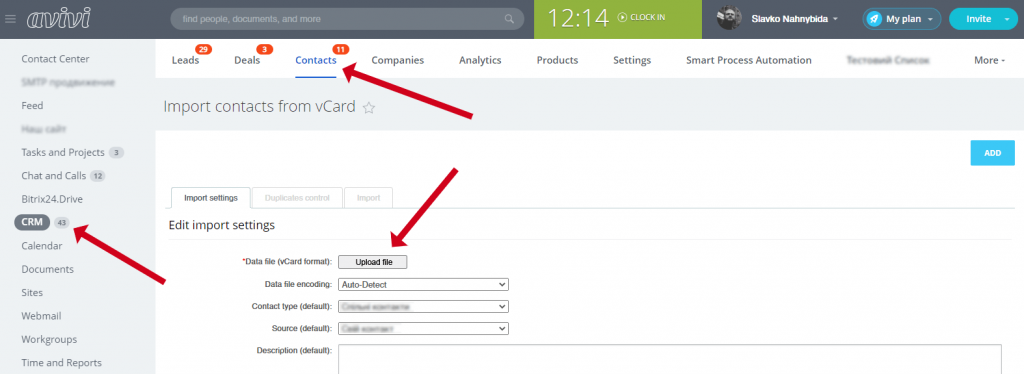
Task: Open Webmail in sidebar
Action: click(41, 316)
